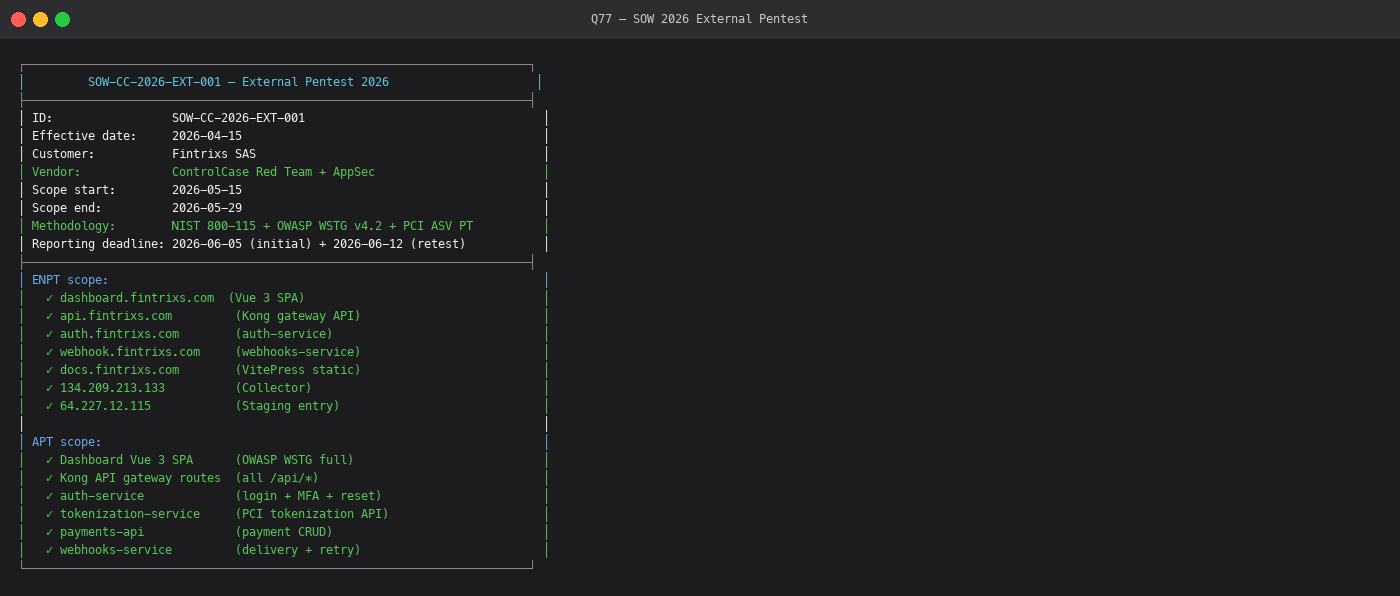Screen dimensions: 1400x596
Task: Click the 'Reporting deadline:' field label
Action: 98,244
